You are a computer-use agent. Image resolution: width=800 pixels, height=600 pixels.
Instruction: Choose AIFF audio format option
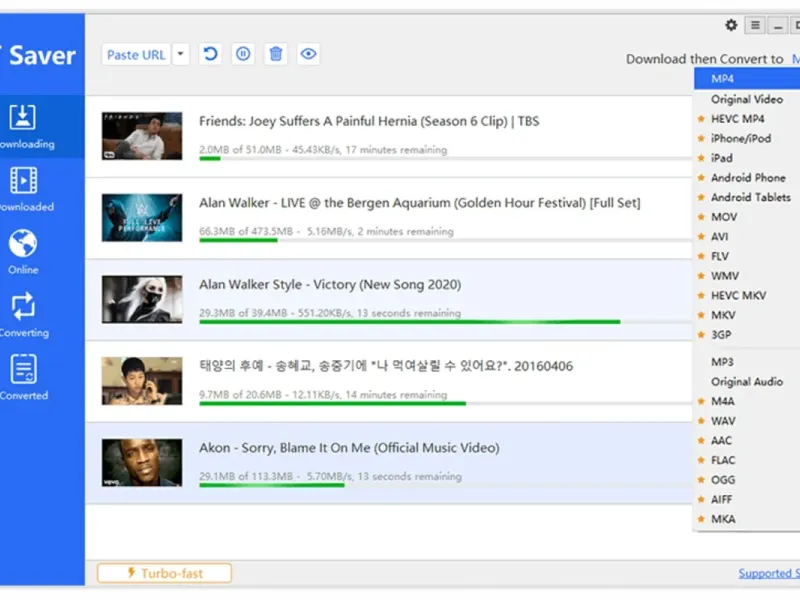[x=747, y=499]
